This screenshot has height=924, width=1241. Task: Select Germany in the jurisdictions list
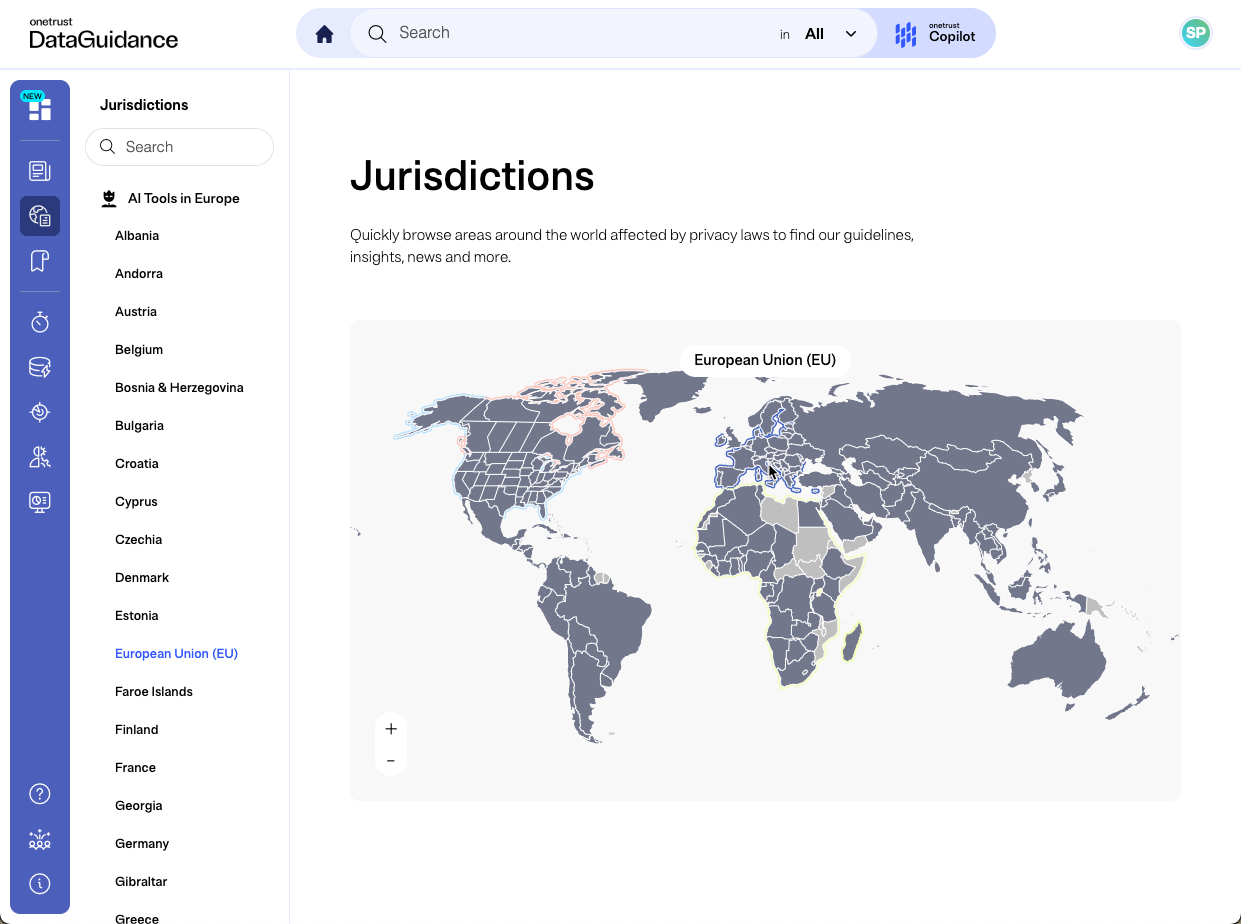pyautogui.click(x=142, y=844)
